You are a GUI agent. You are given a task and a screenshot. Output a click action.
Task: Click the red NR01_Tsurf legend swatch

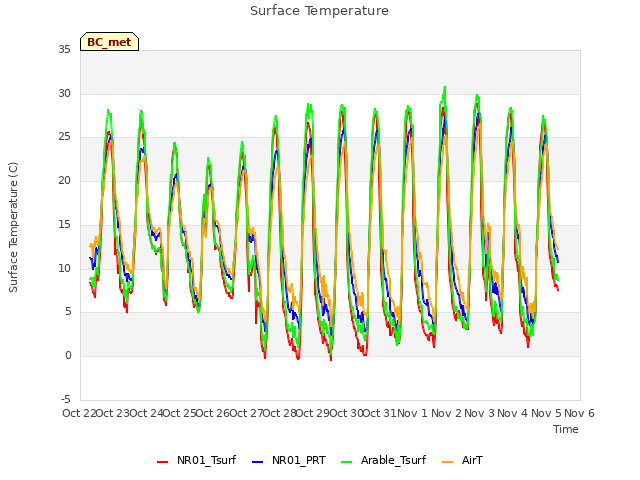click(162, 462)
